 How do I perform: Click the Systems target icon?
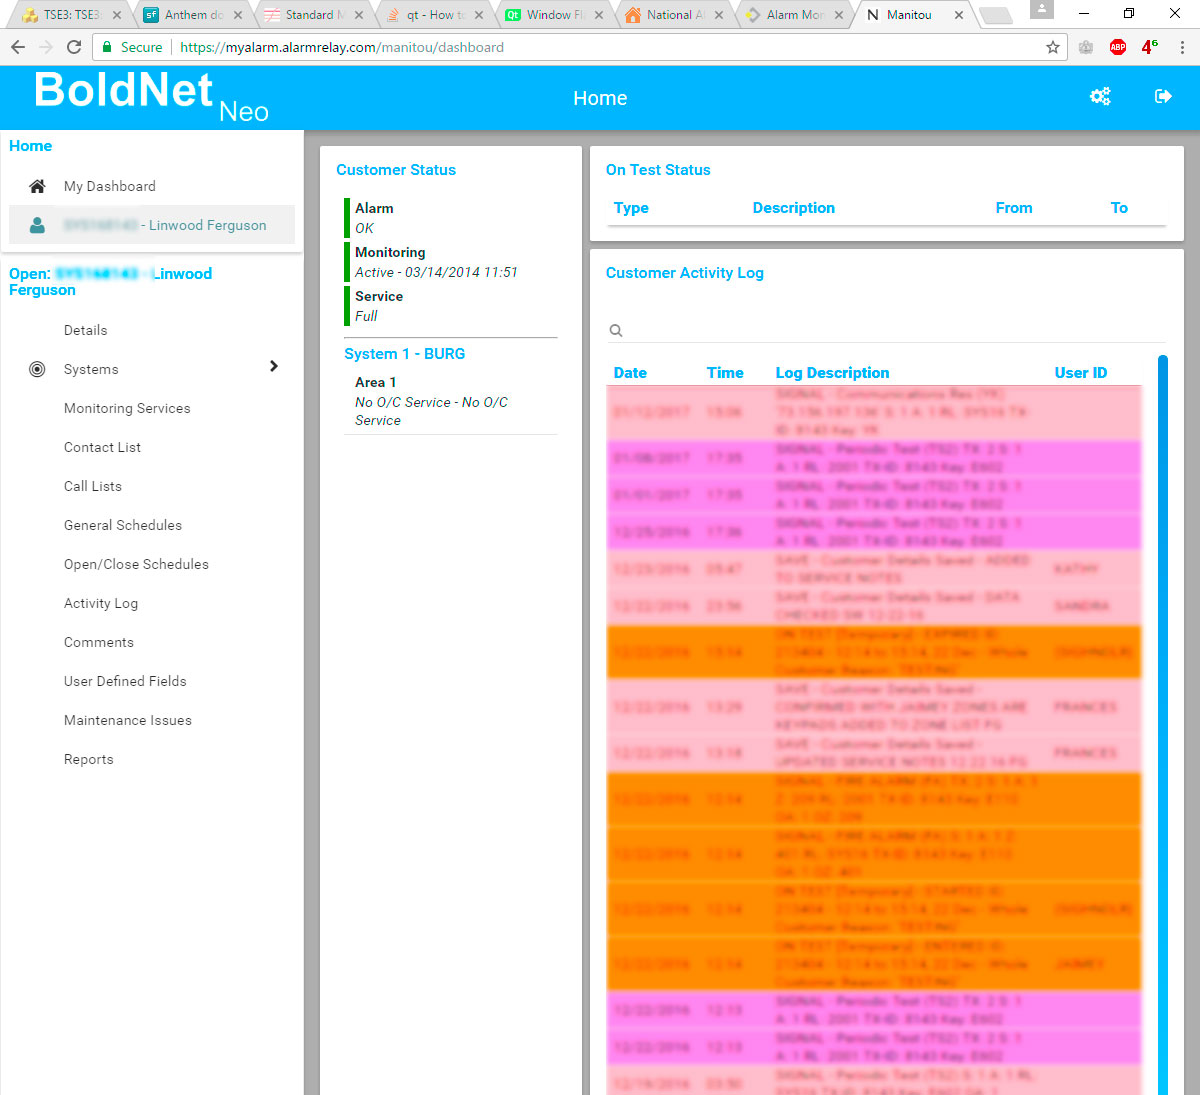(x=37, y=369)
